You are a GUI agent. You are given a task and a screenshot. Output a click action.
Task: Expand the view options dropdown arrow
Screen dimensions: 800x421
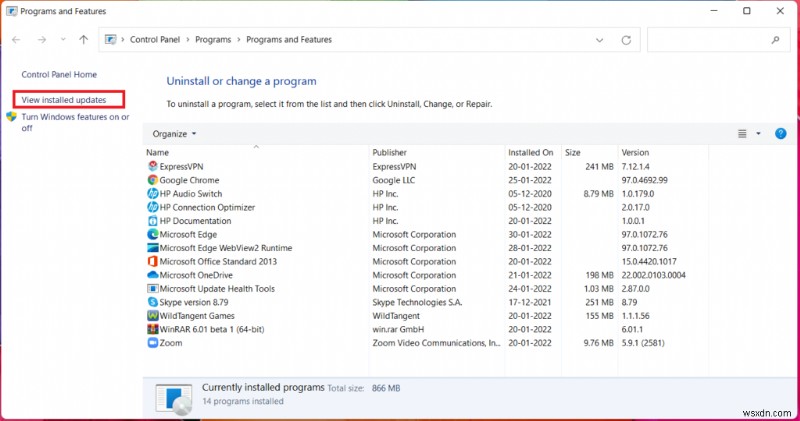coord(758,134)
